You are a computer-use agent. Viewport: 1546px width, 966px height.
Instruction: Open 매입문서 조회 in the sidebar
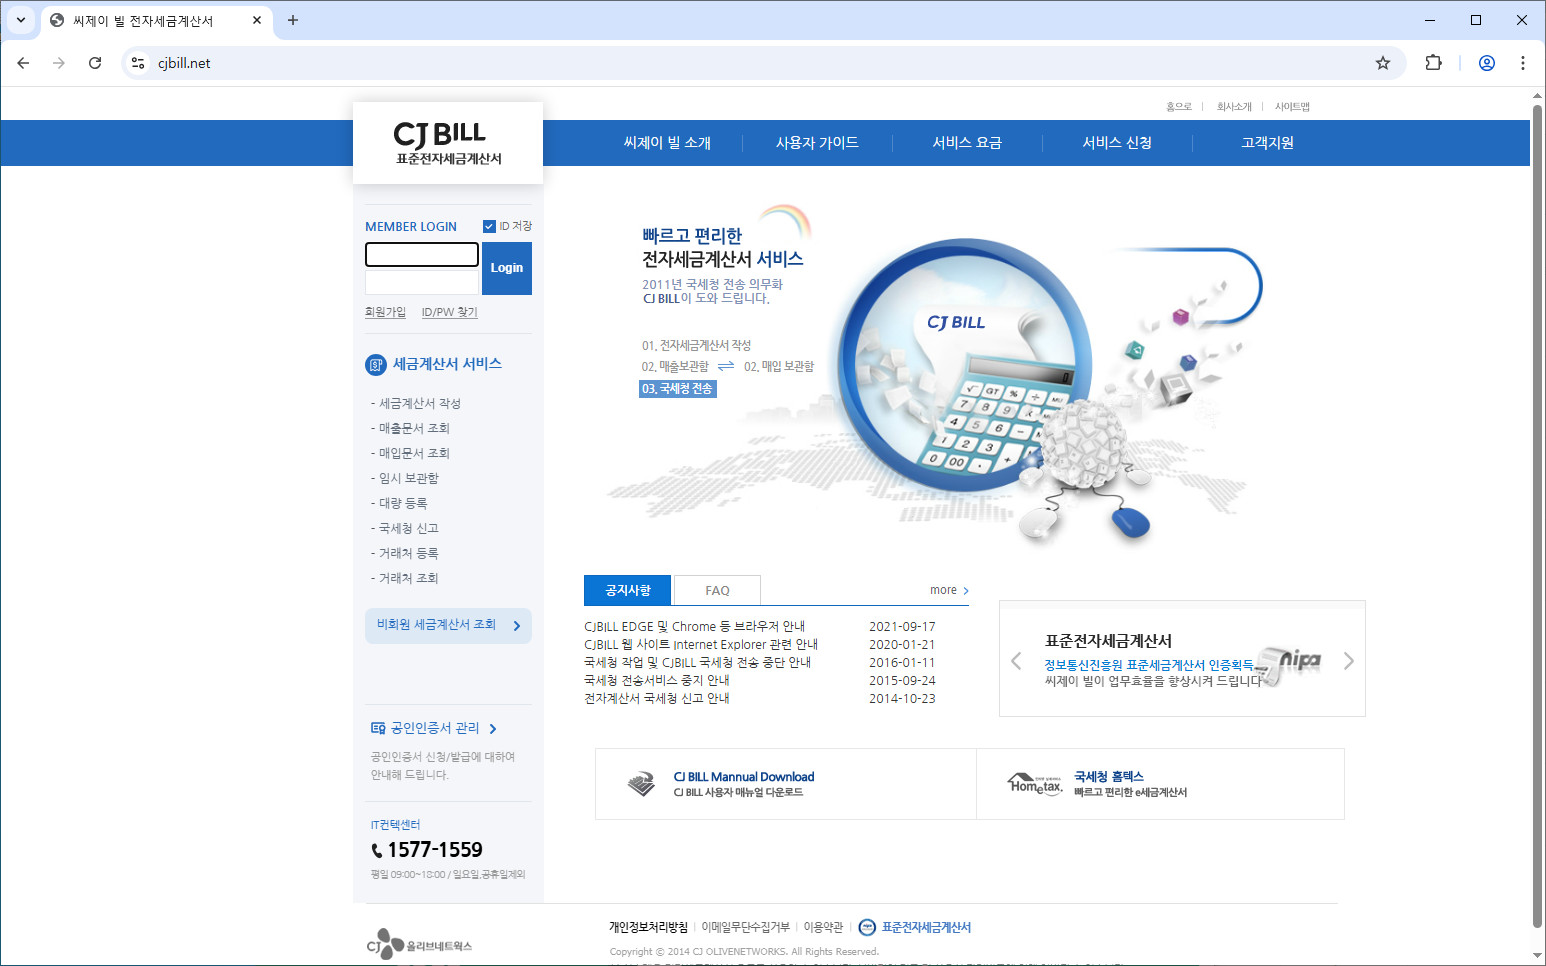(414, 453)
